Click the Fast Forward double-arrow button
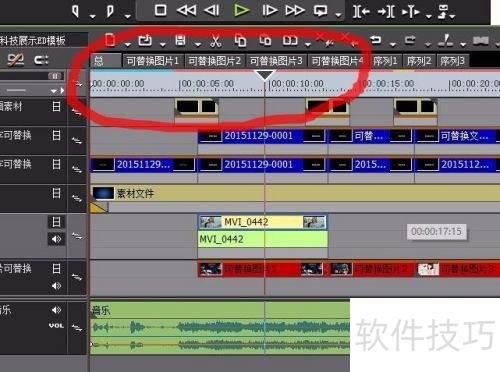Screen dimensions: 500x372 pos(295,10)
